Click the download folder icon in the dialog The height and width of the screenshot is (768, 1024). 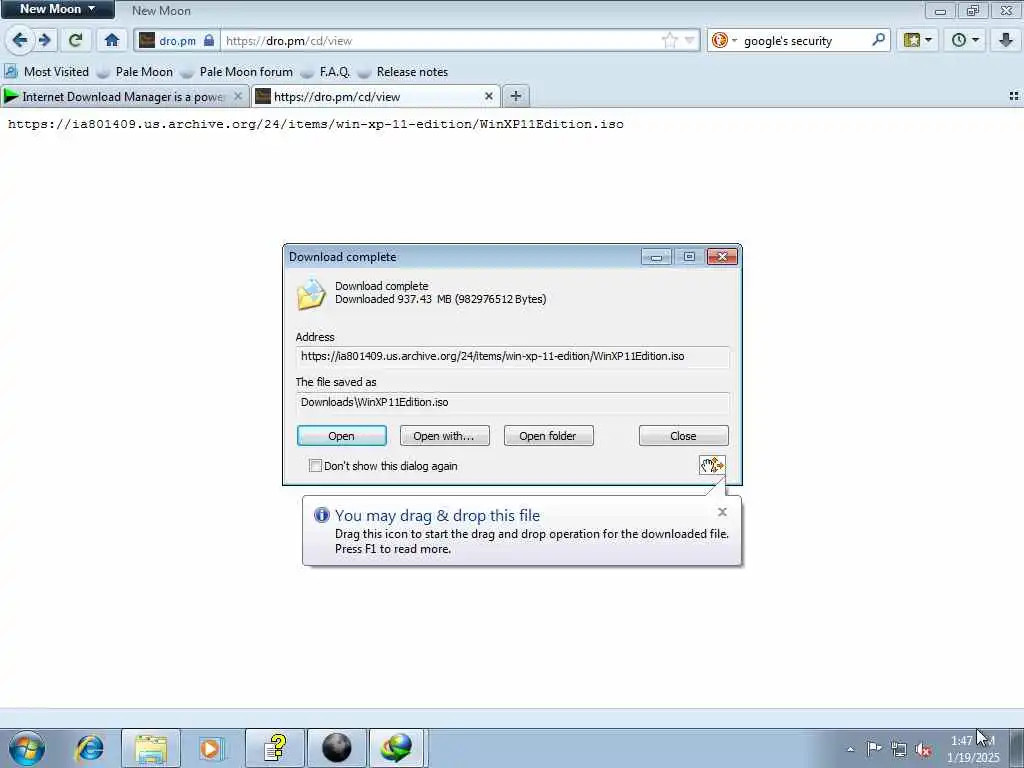(x=311, y=294)
